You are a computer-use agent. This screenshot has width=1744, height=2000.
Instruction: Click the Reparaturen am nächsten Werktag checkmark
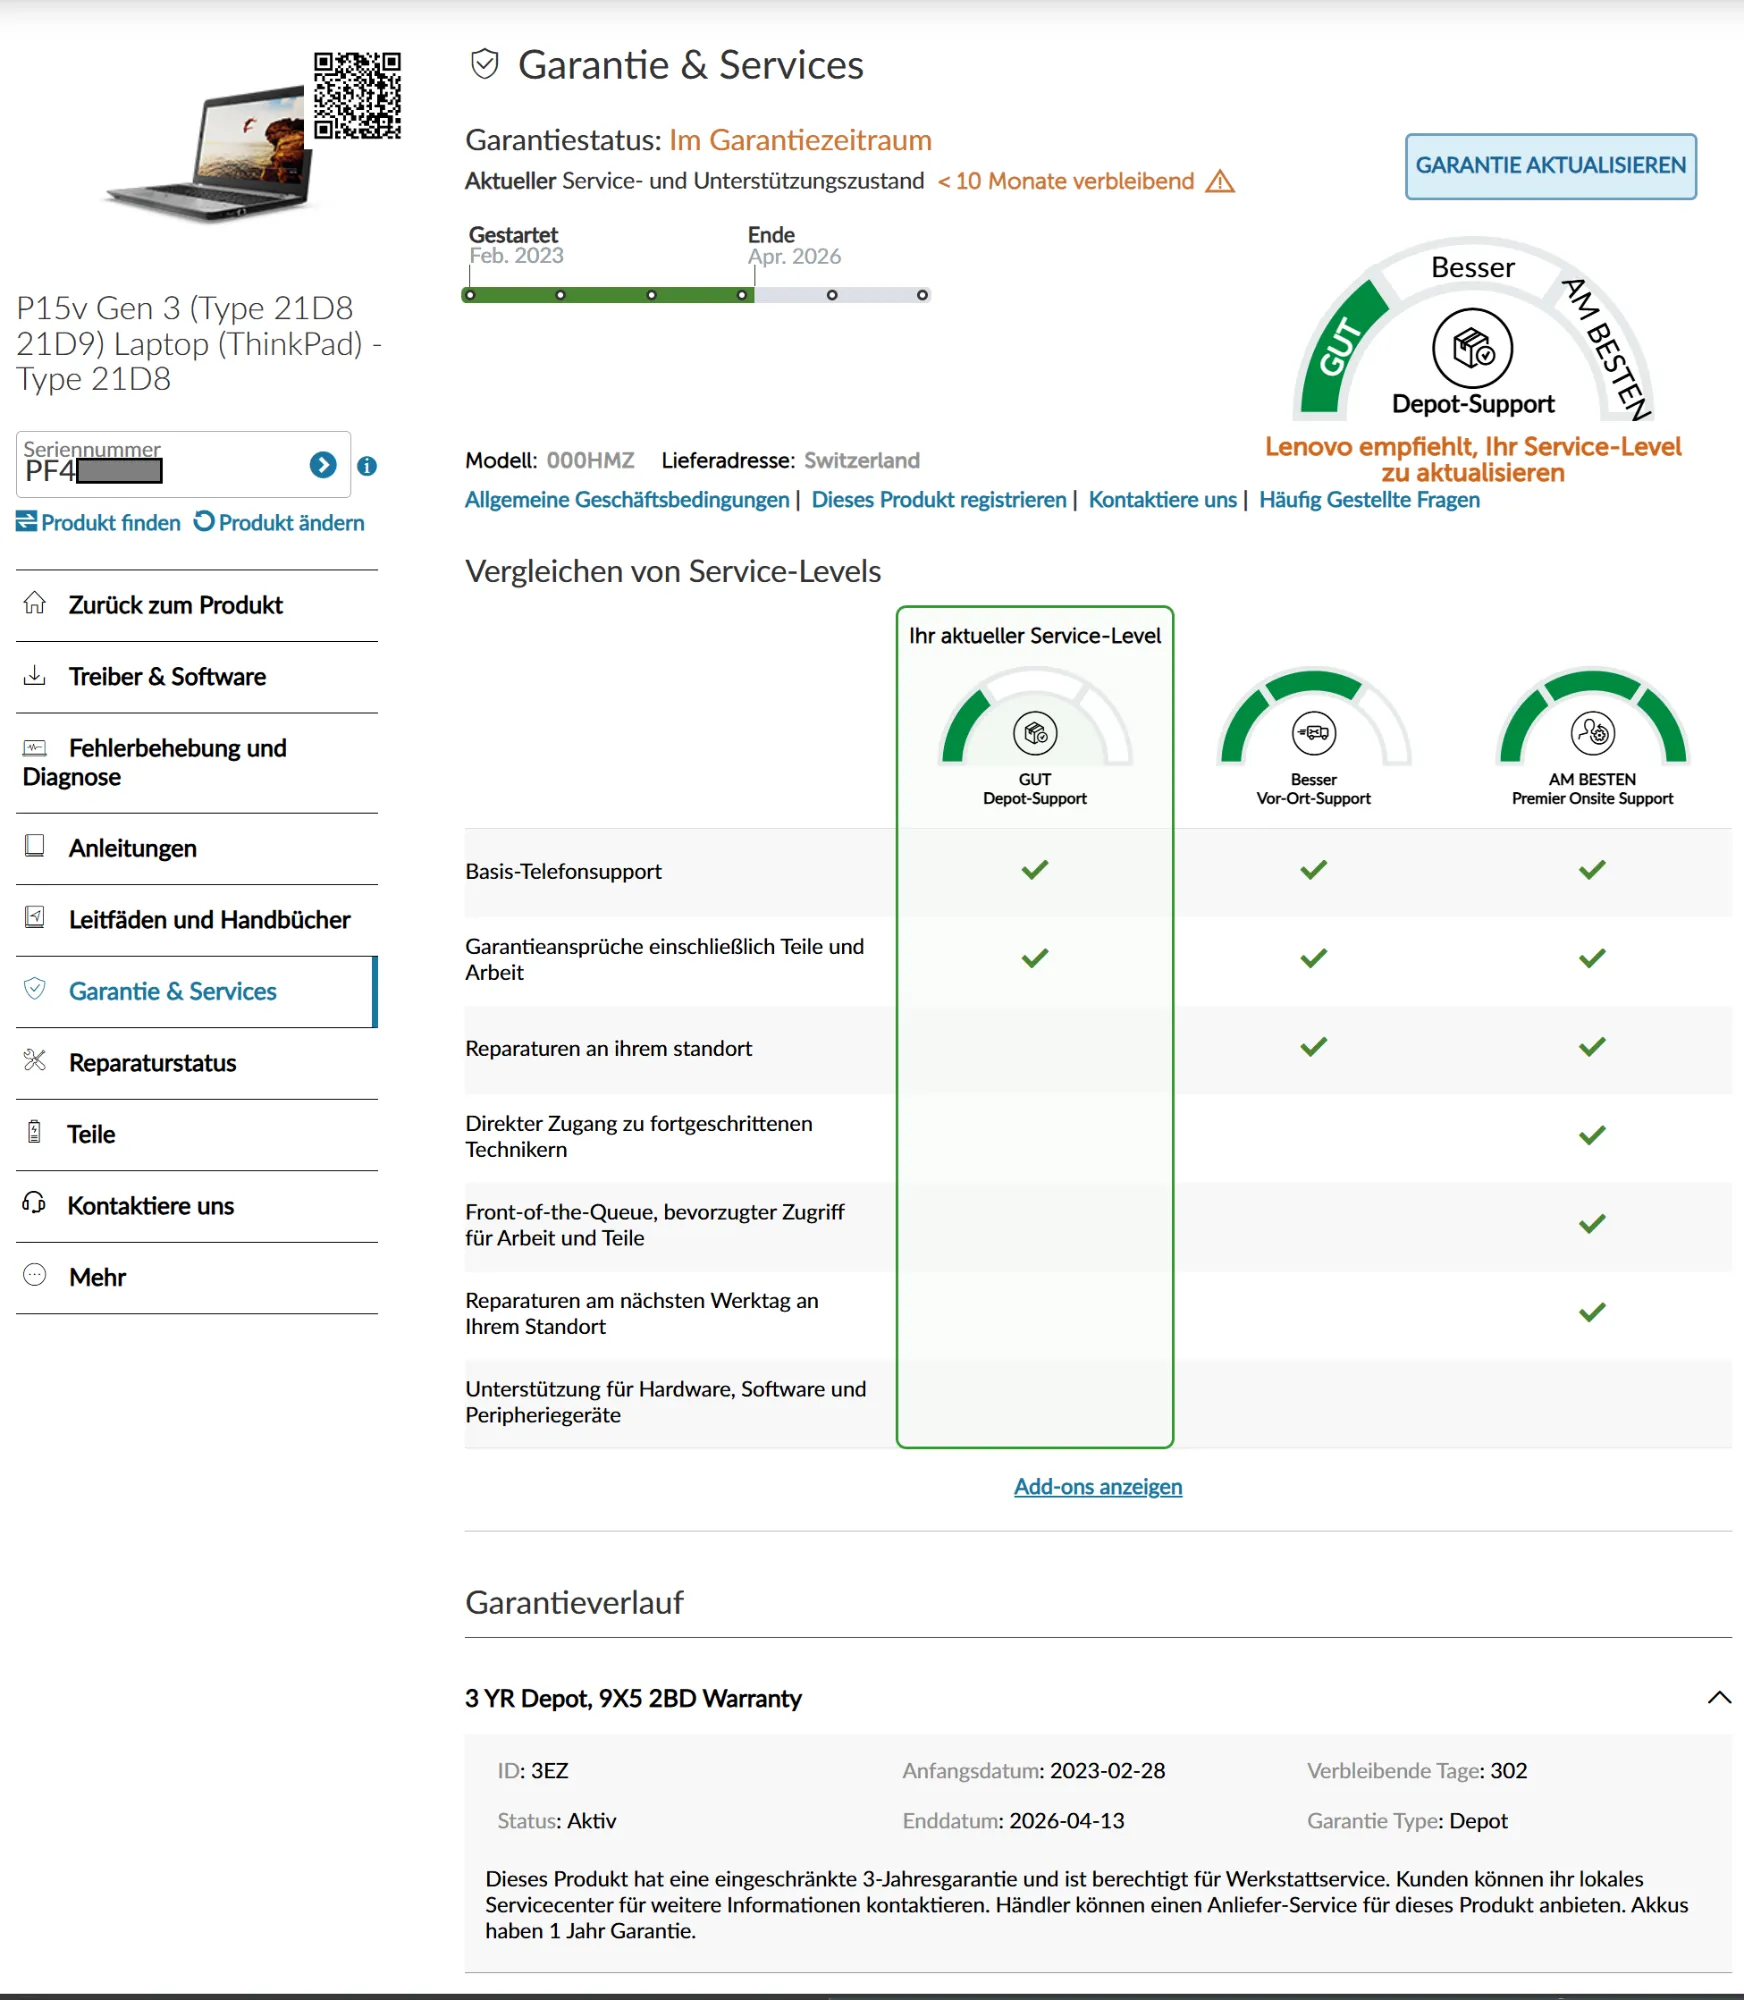[x=1592, y=1312]
